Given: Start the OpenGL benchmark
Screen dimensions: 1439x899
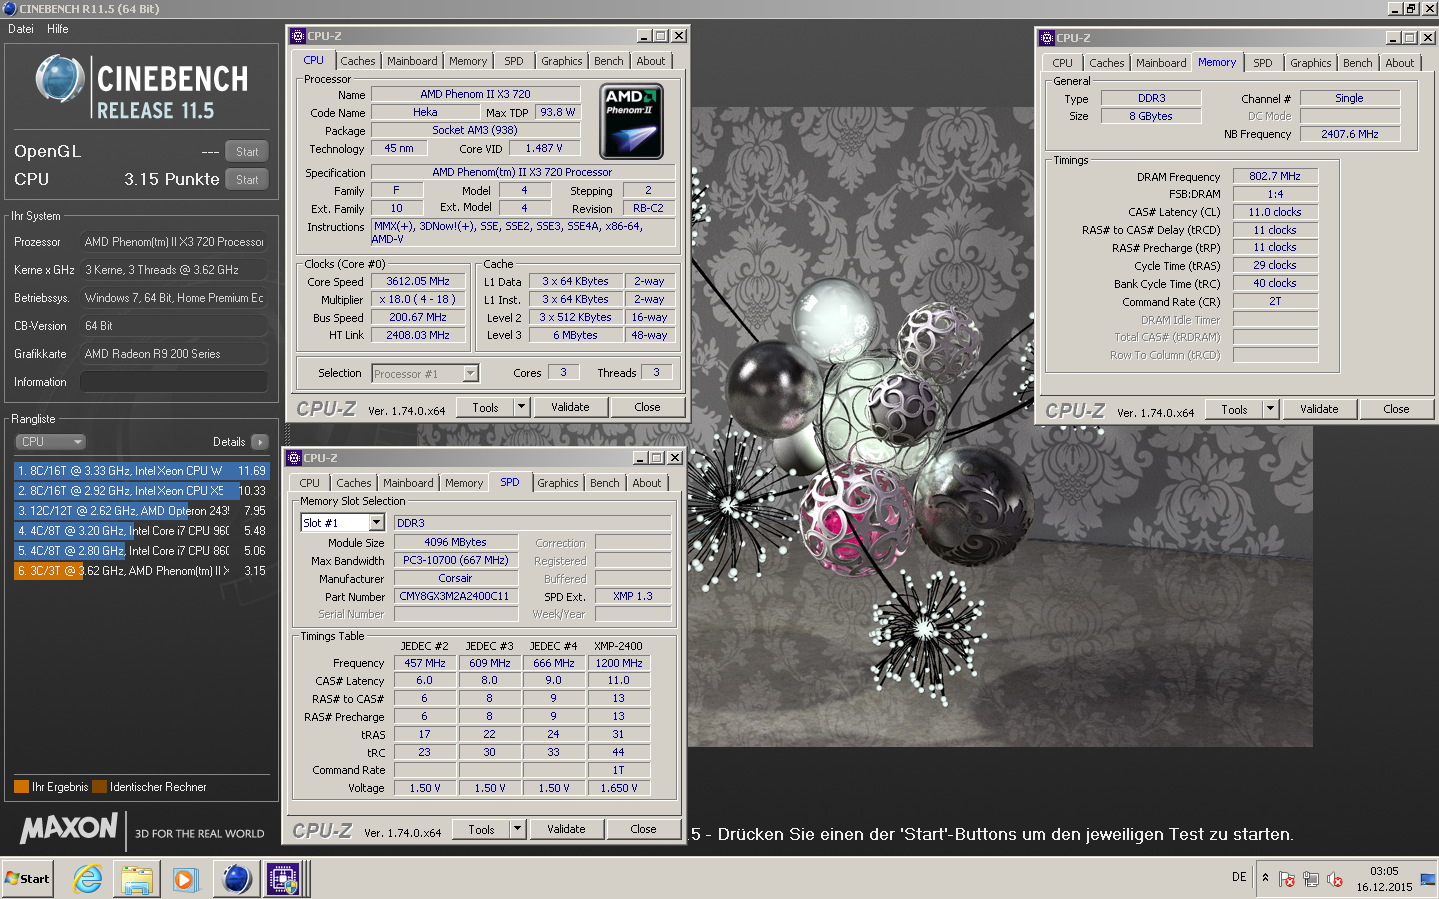Looking at the screenshot, I should click(x=247, y=152).
